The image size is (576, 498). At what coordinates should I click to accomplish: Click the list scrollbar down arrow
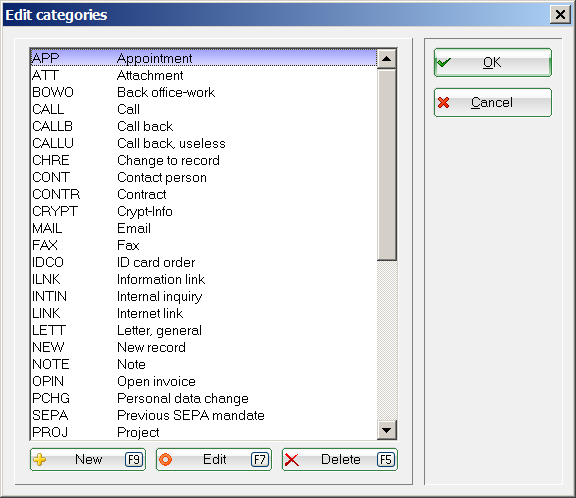[386, 430]
